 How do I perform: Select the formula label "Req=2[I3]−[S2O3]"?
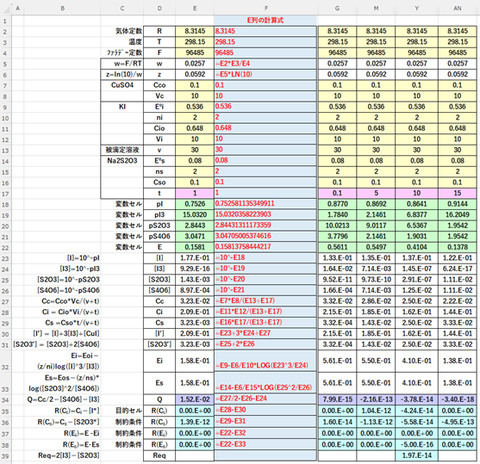(x=62, y=456)
